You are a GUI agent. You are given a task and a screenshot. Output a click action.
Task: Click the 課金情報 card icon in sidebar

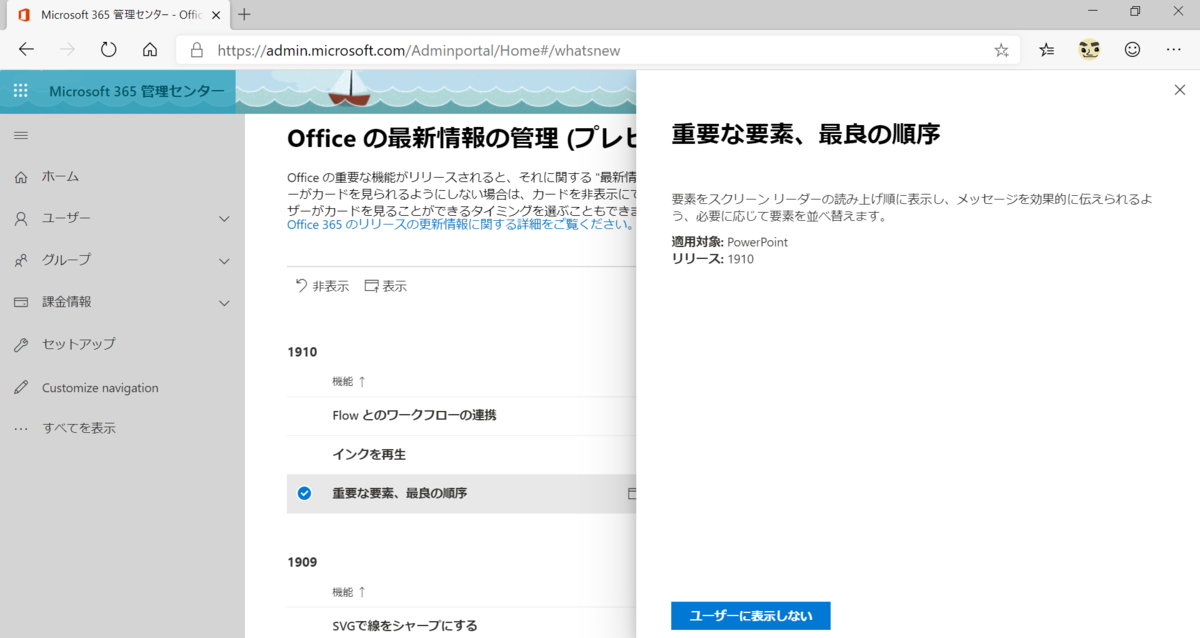[x=21, y=302]
